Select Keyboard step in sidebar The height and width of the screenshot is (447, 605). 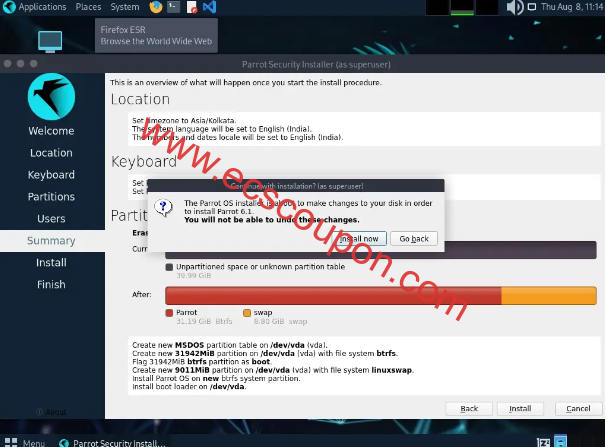[x=51, y=175]
